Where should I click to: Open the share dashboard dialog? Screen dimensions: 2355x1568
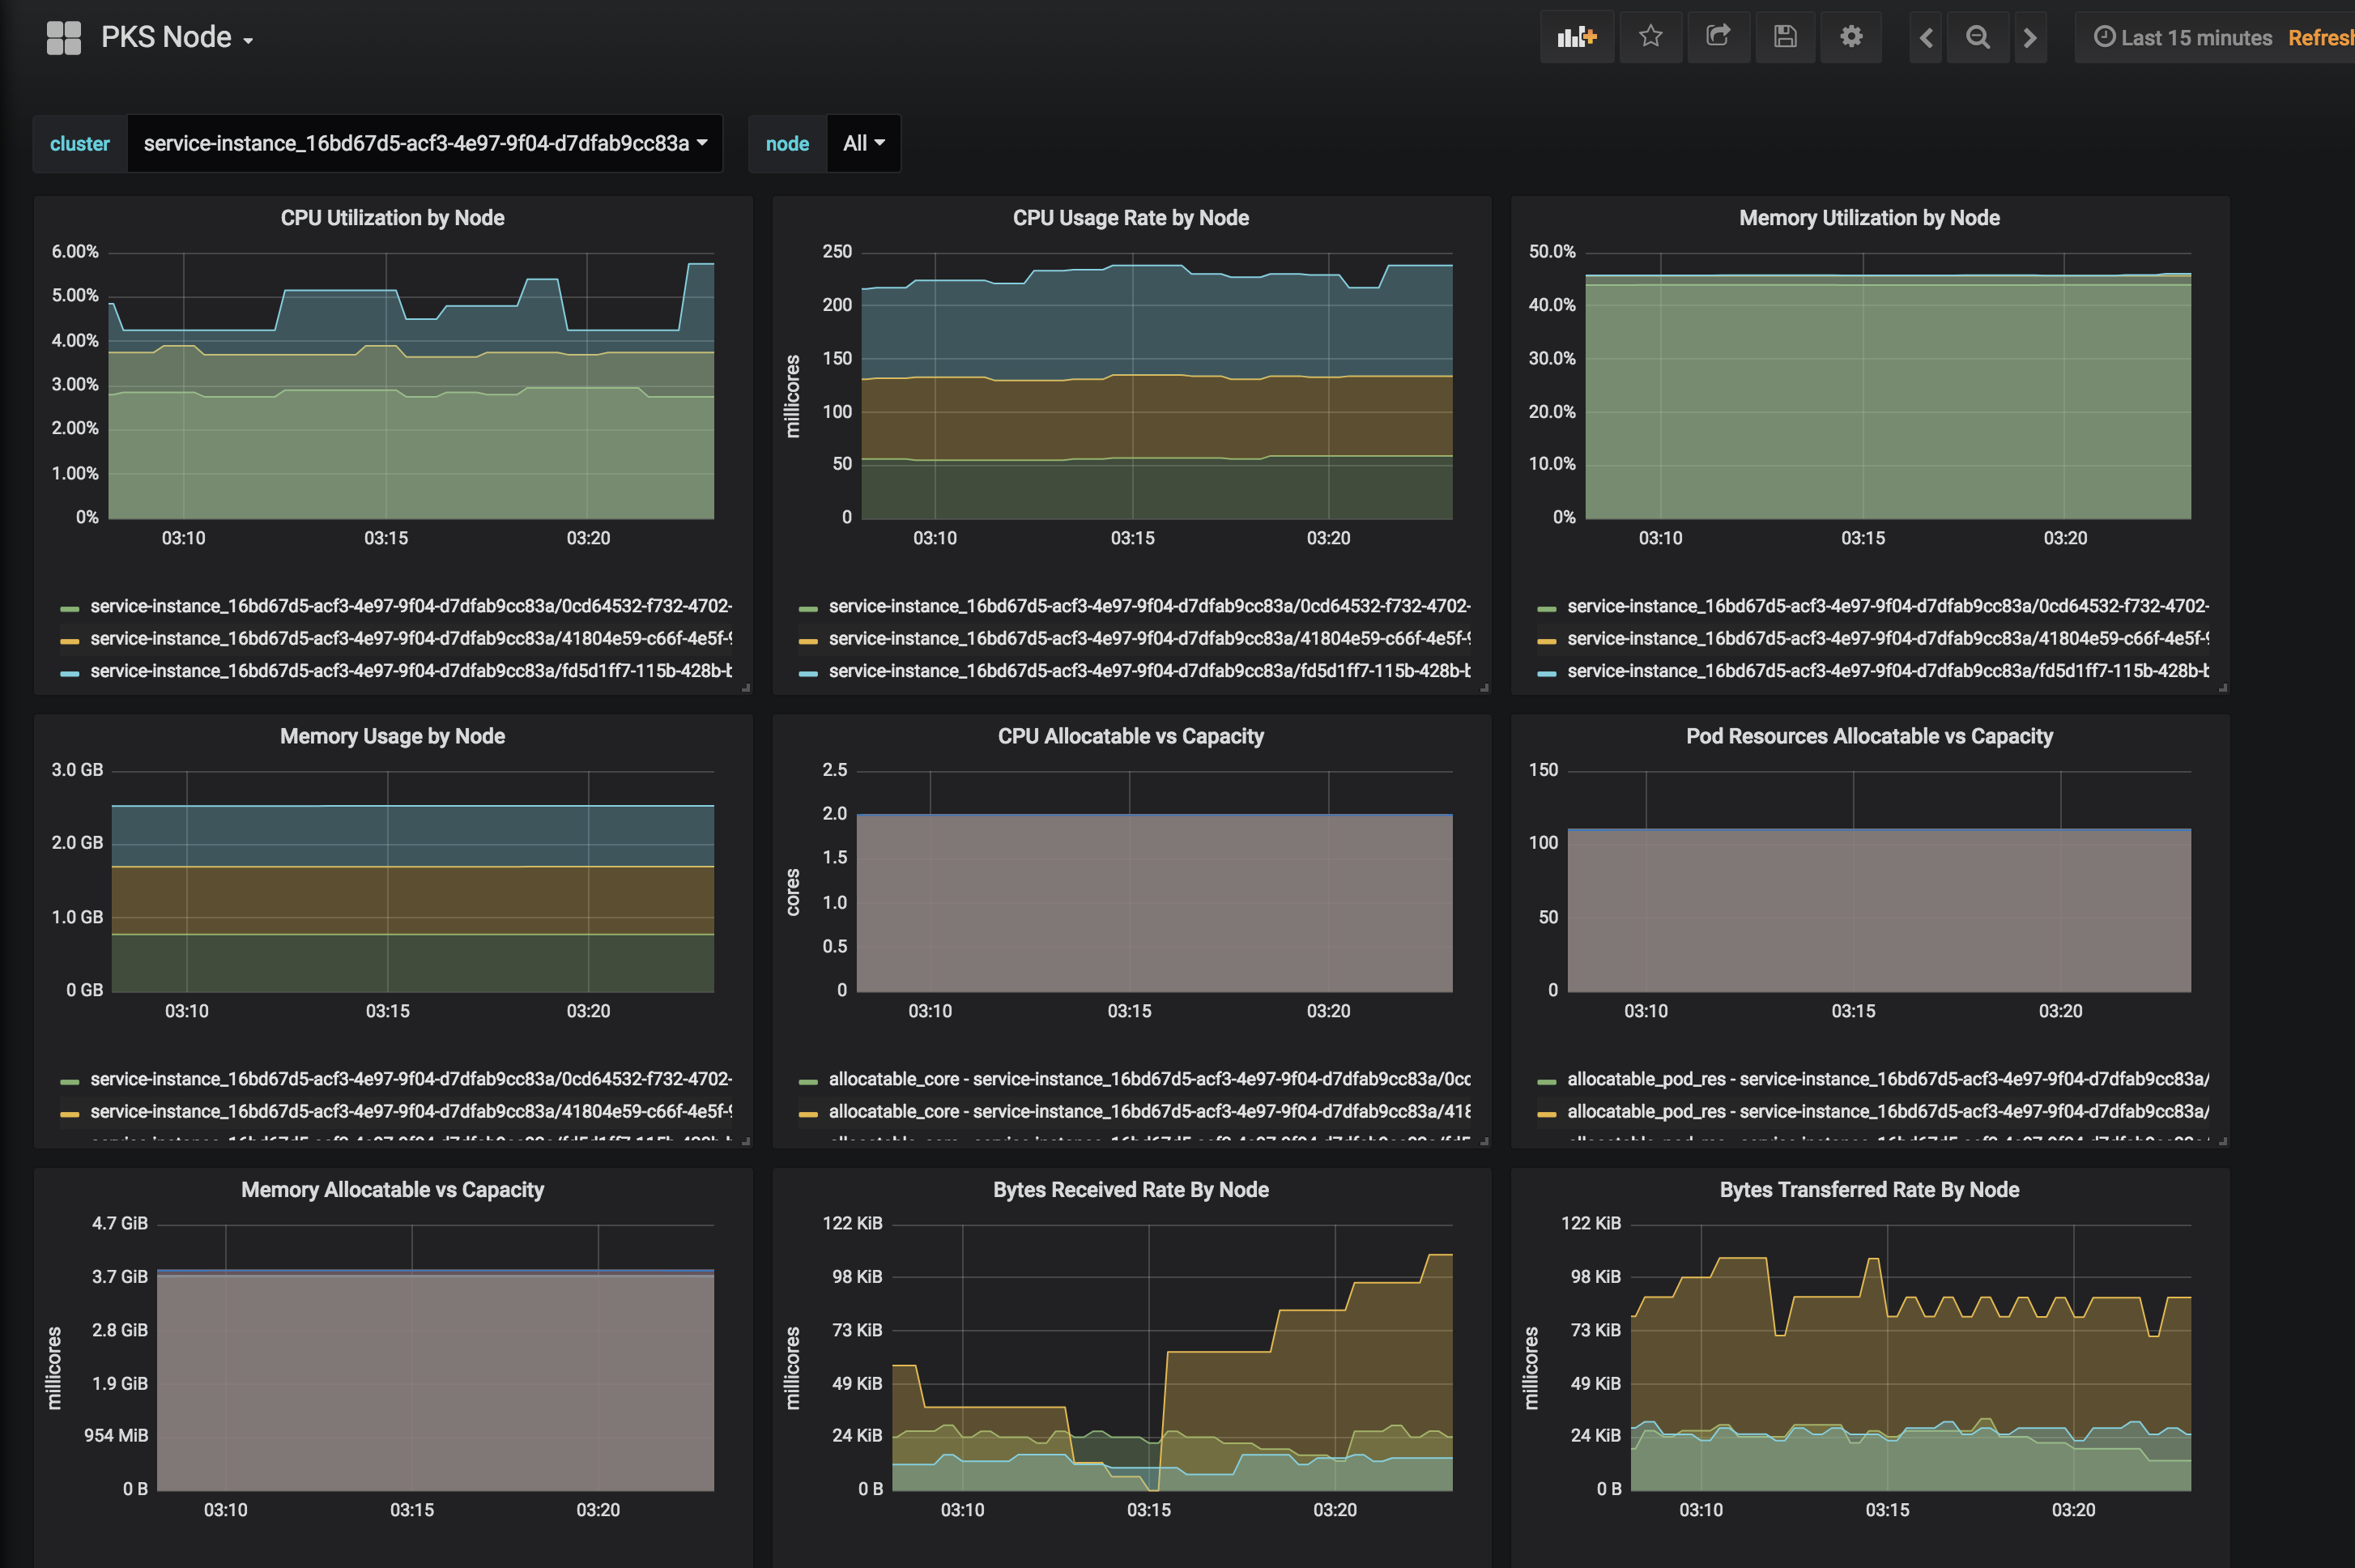coord(1718,37)
